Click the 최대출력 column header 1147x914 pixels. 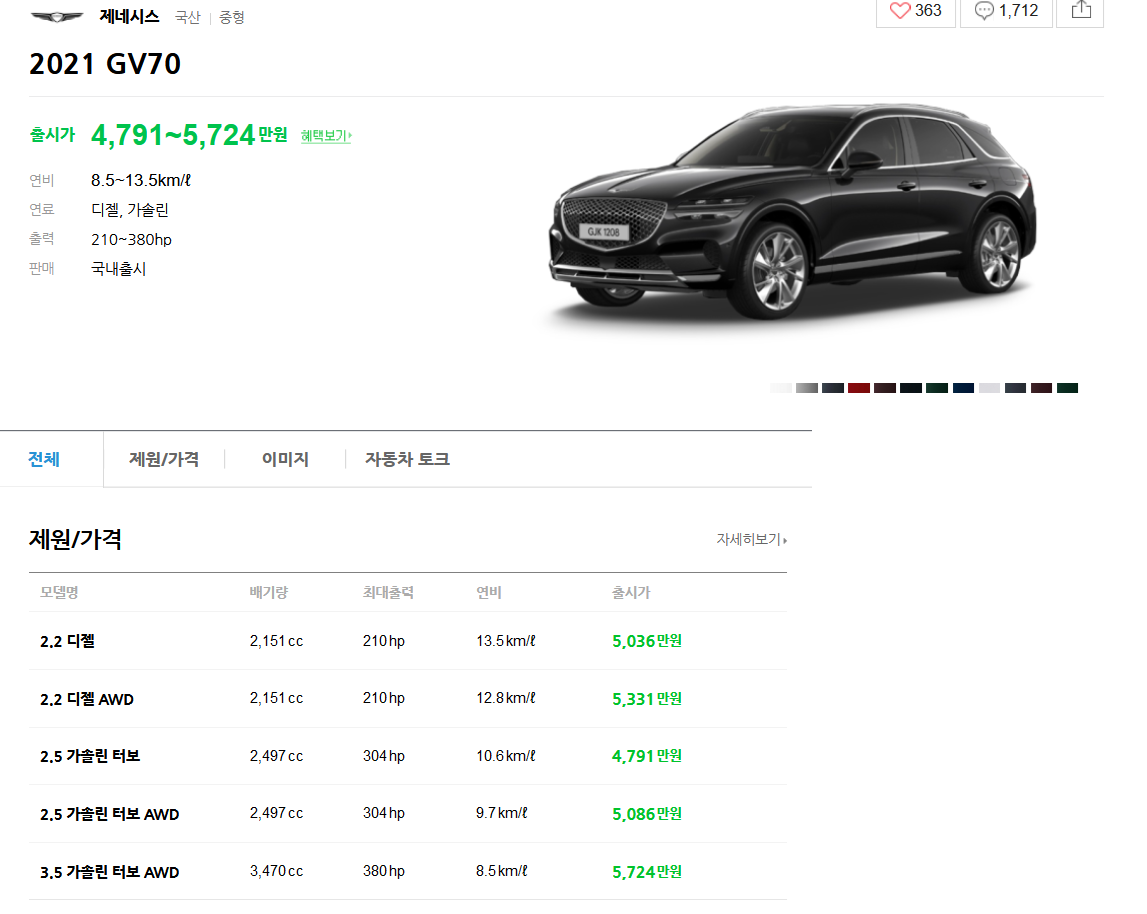pos(388,592)
